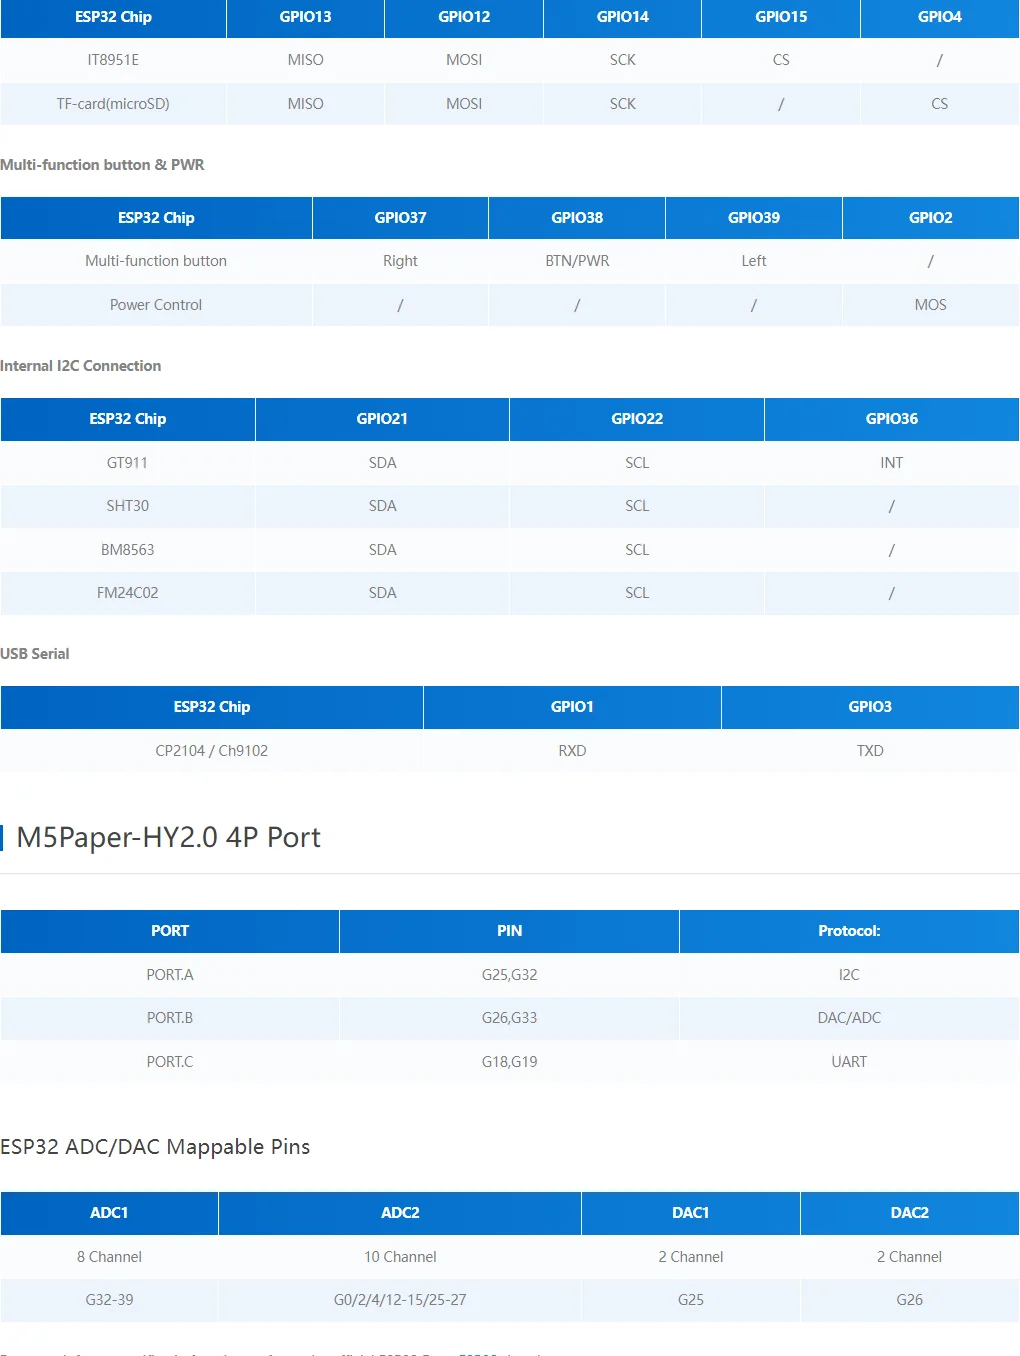Select the INT cell under GPIO36
The image size is (1020, 1356).
point(891,463)
